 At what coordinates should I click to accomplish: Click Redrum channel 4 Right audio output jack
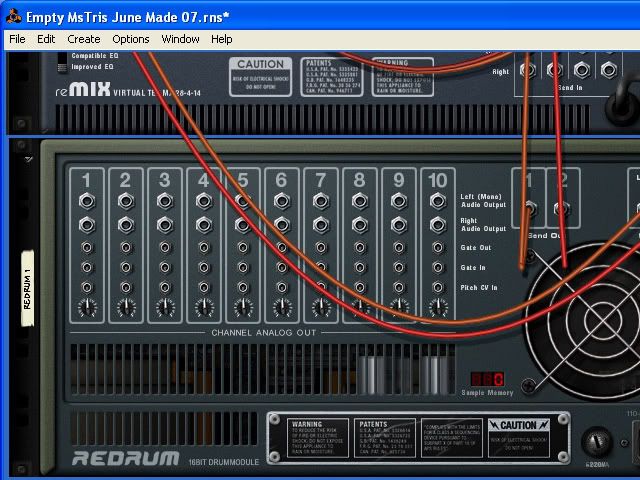tap(204, 225)
